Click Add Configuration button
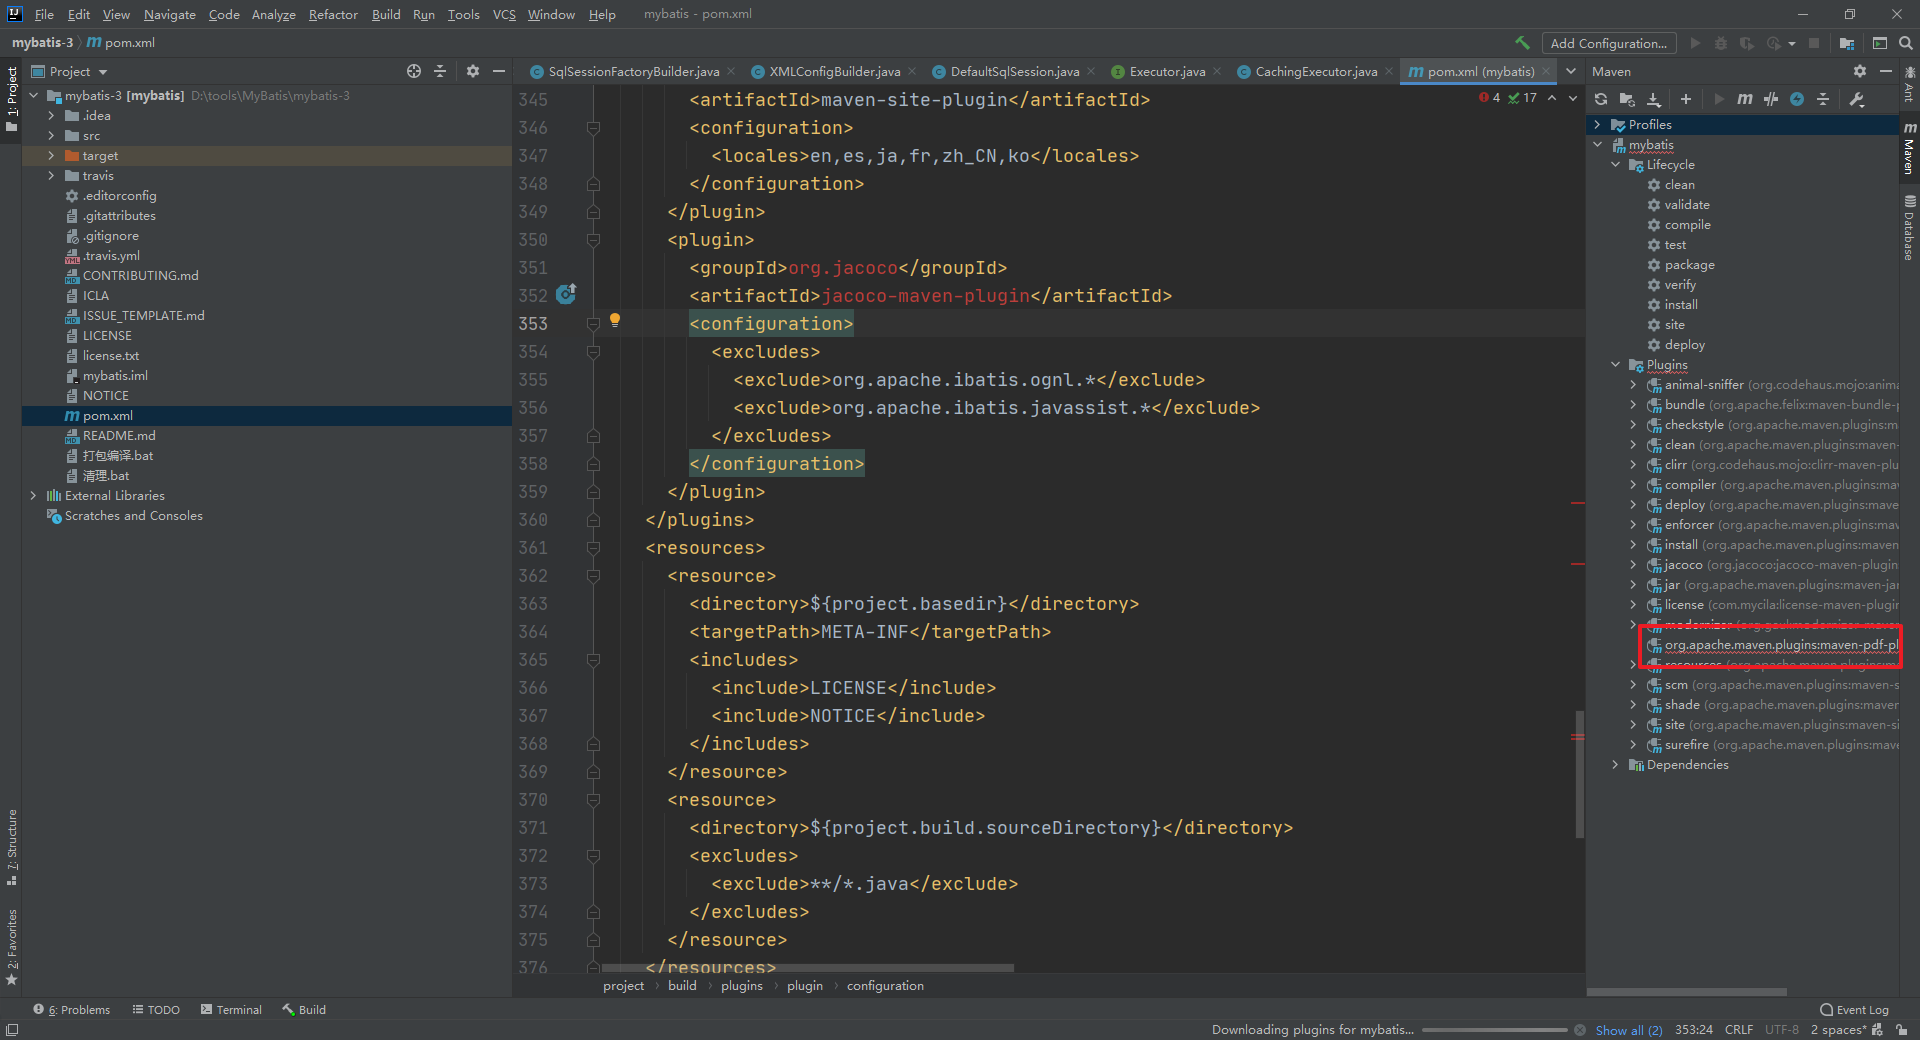 point(1608,43)
